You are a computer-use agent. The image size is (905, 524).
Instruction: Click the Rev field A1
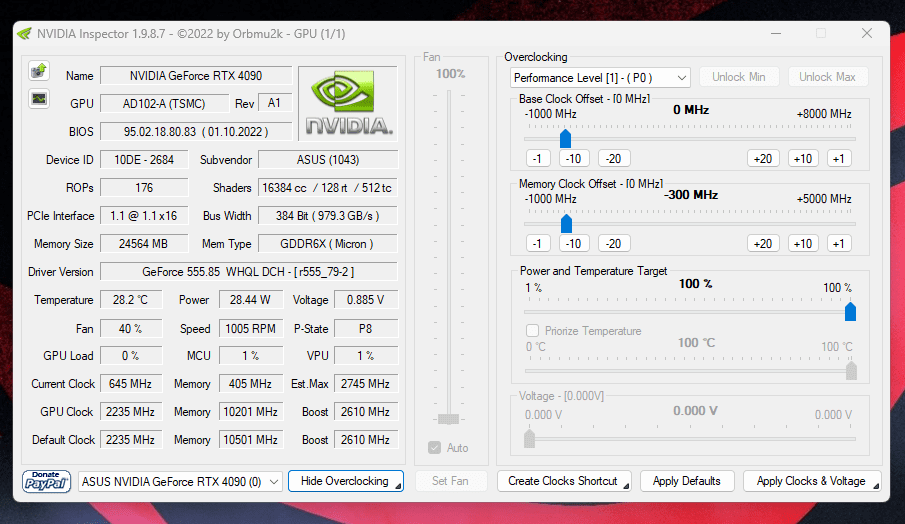[275, 103]
